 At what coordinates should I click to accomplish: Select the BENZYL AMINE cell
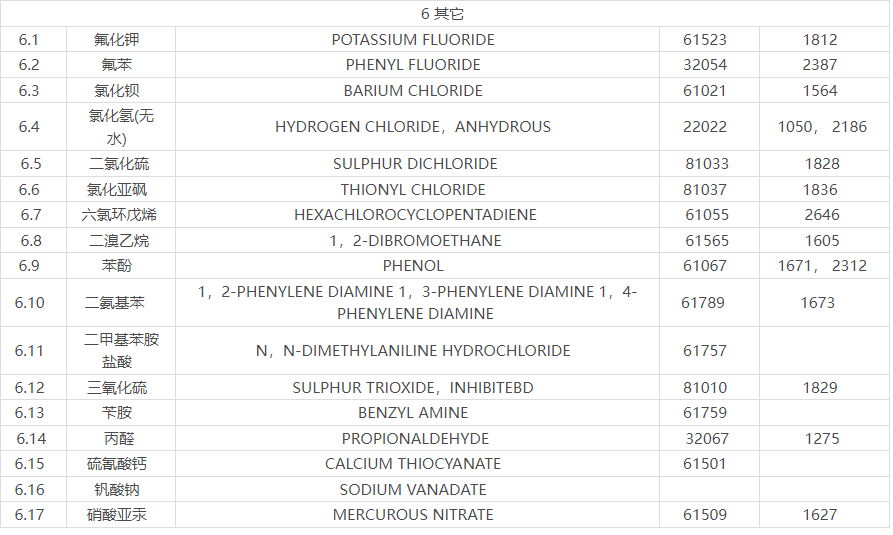coord(413,413)
